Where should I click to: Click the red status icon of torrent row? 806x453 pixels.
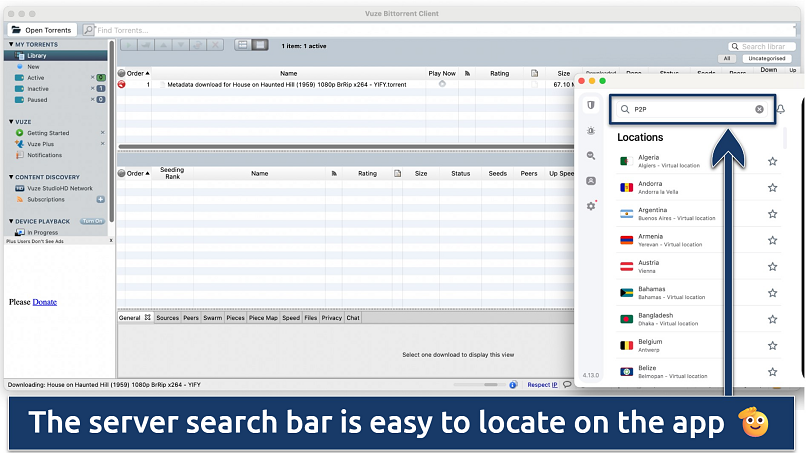click(122, 85)
